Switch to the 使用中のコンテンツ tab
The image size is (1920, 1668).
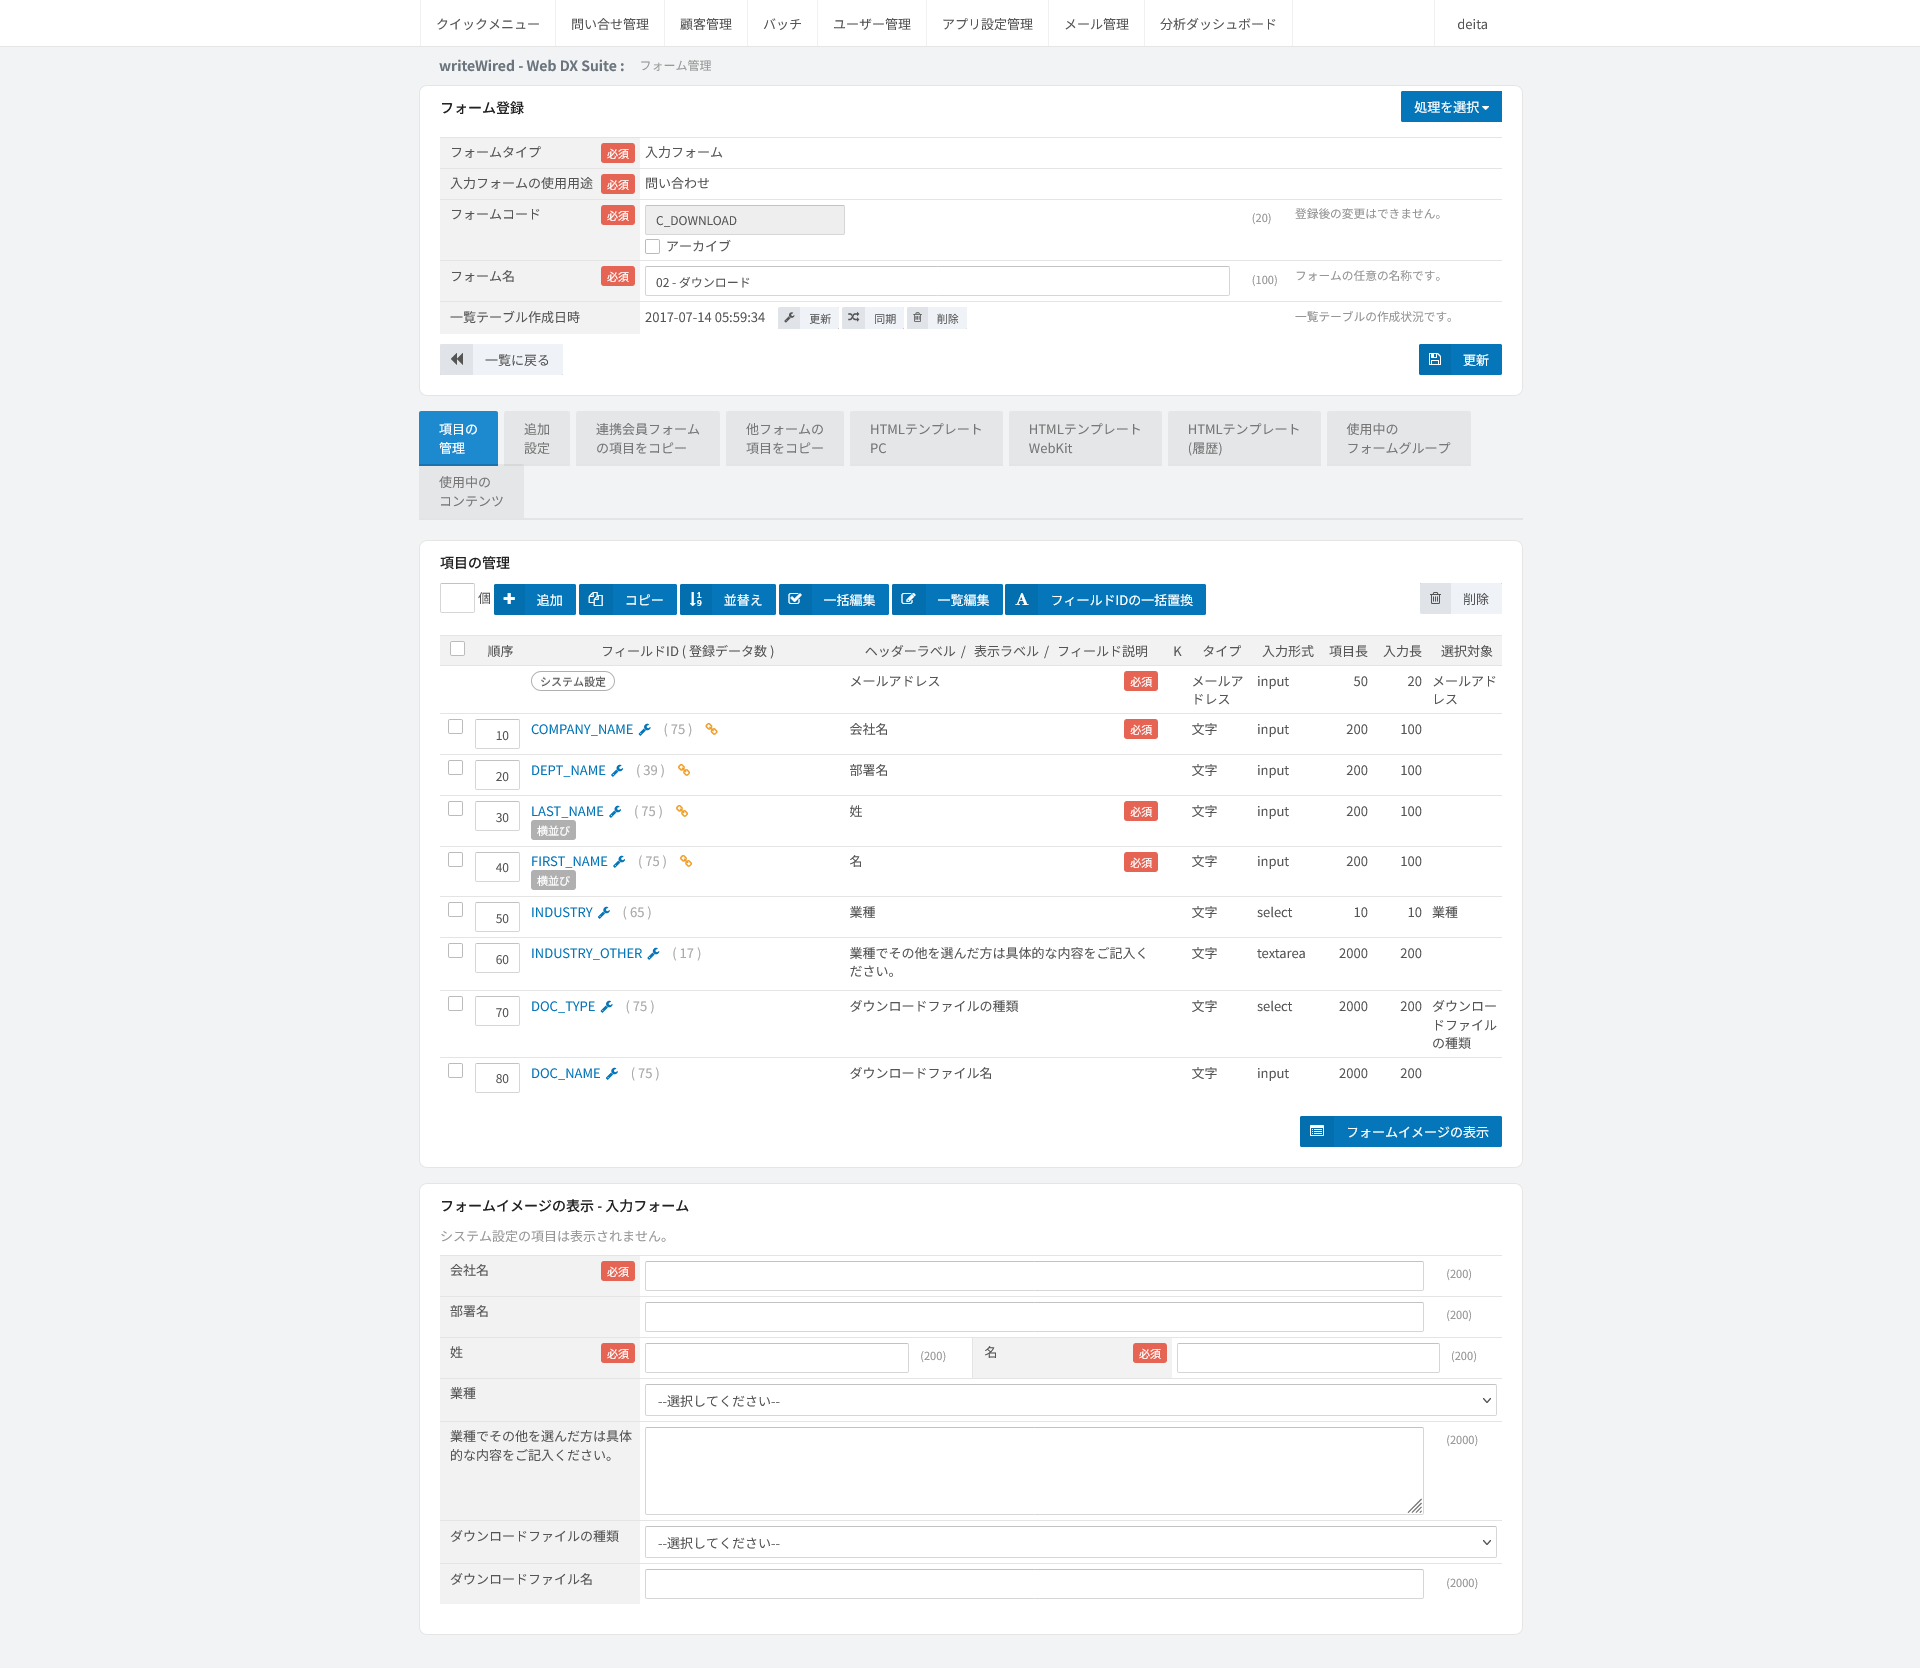point(471,492)
